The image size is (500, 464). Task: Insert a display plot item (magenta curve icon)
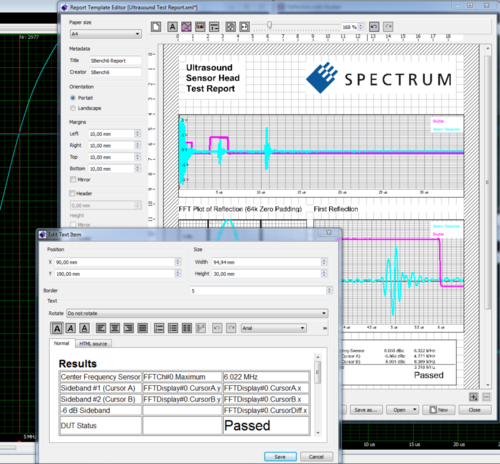pyautogui.click(x=186, y=27)
